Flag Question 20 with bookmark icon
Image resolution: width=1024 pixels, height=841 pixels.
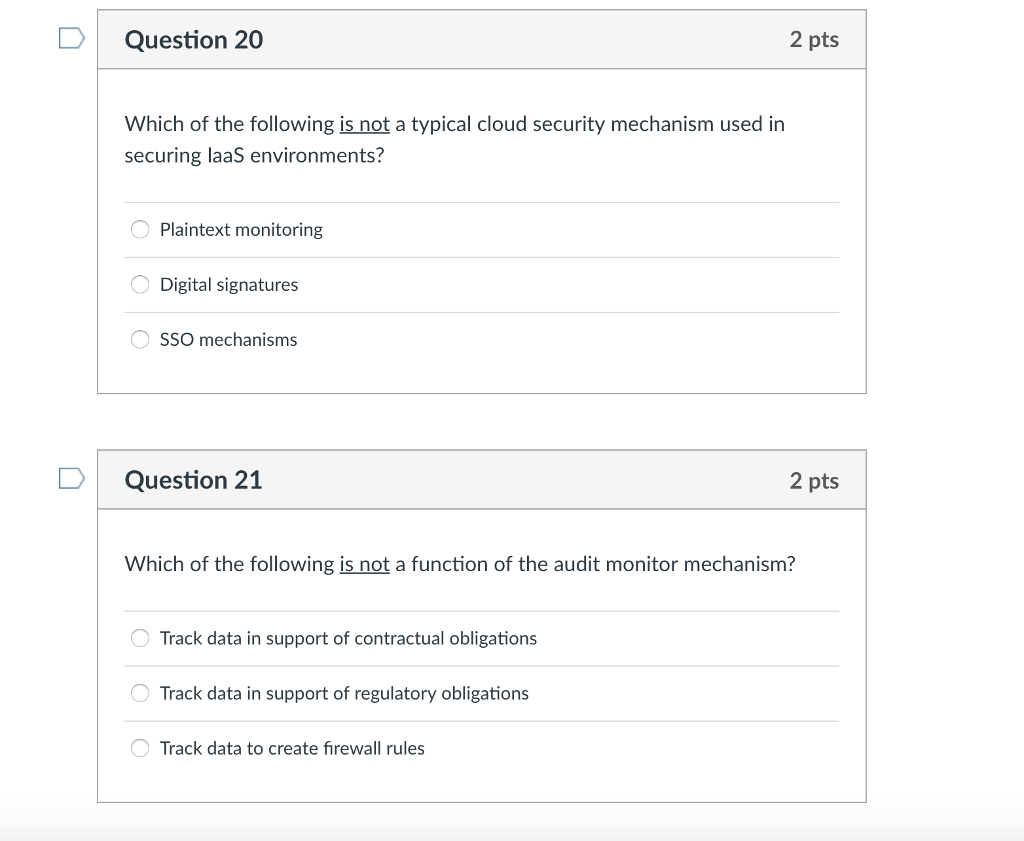[x=70, y=39]
